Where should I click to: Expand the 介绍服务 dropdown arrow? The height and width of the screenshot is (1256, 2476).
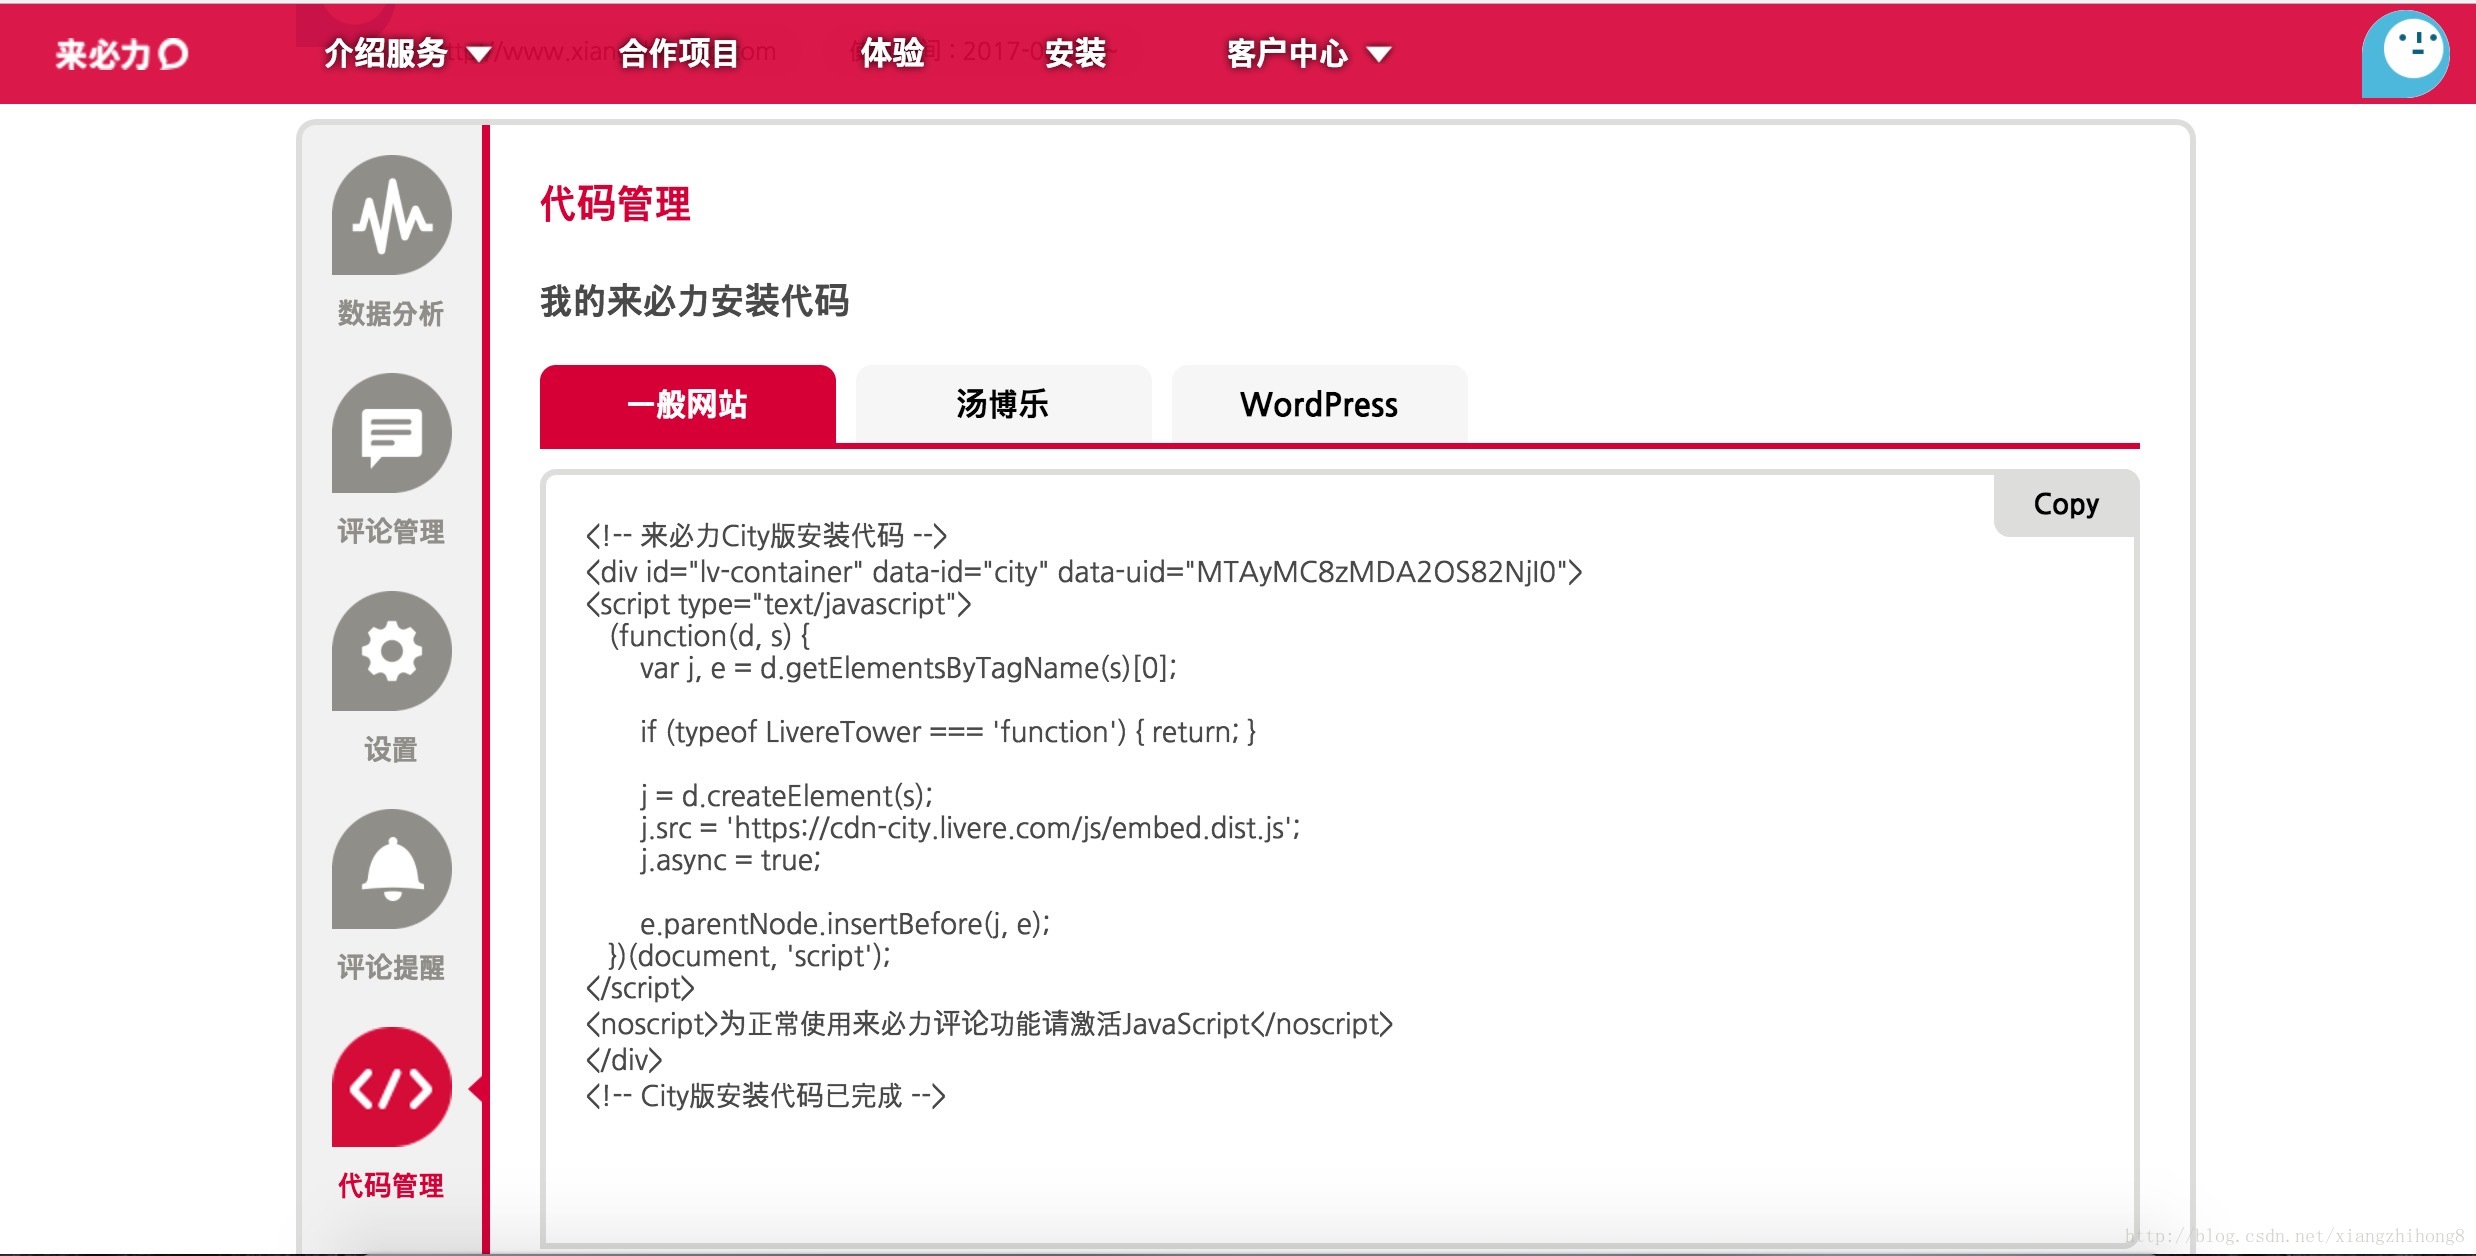[x=480, y=54]
